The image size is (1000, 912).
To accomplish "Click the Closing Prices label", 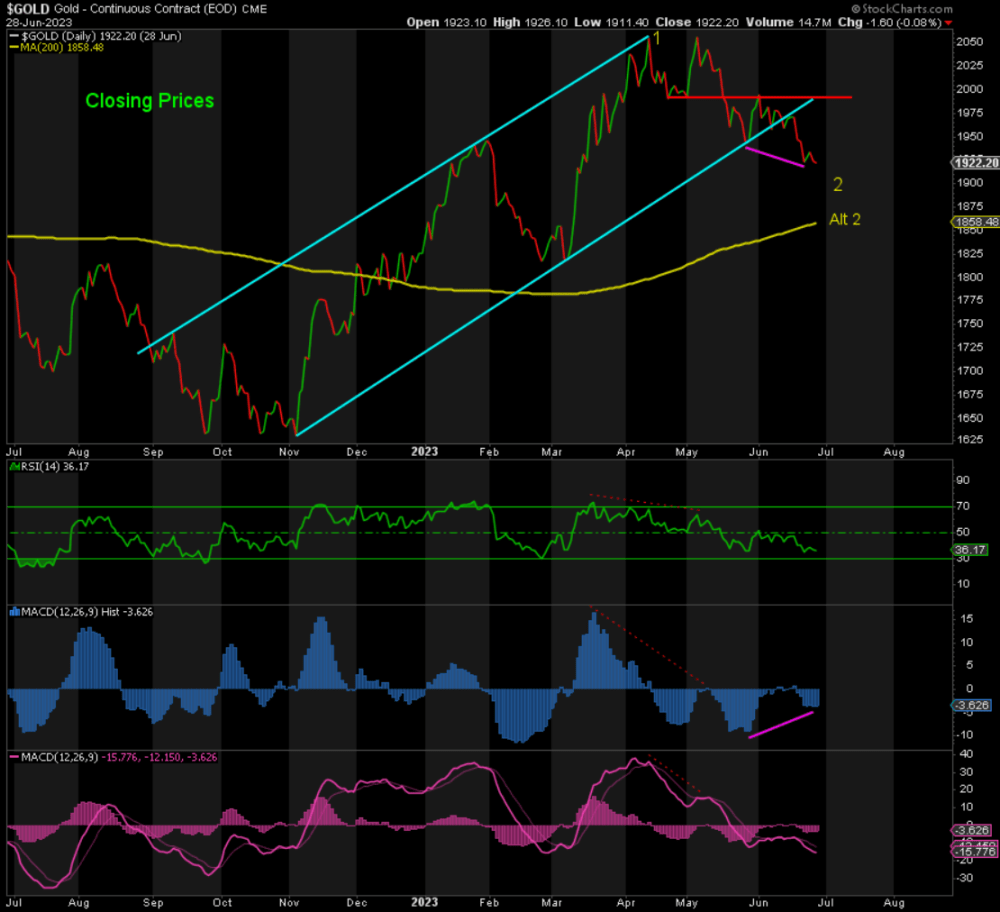I will click(149, 101).
